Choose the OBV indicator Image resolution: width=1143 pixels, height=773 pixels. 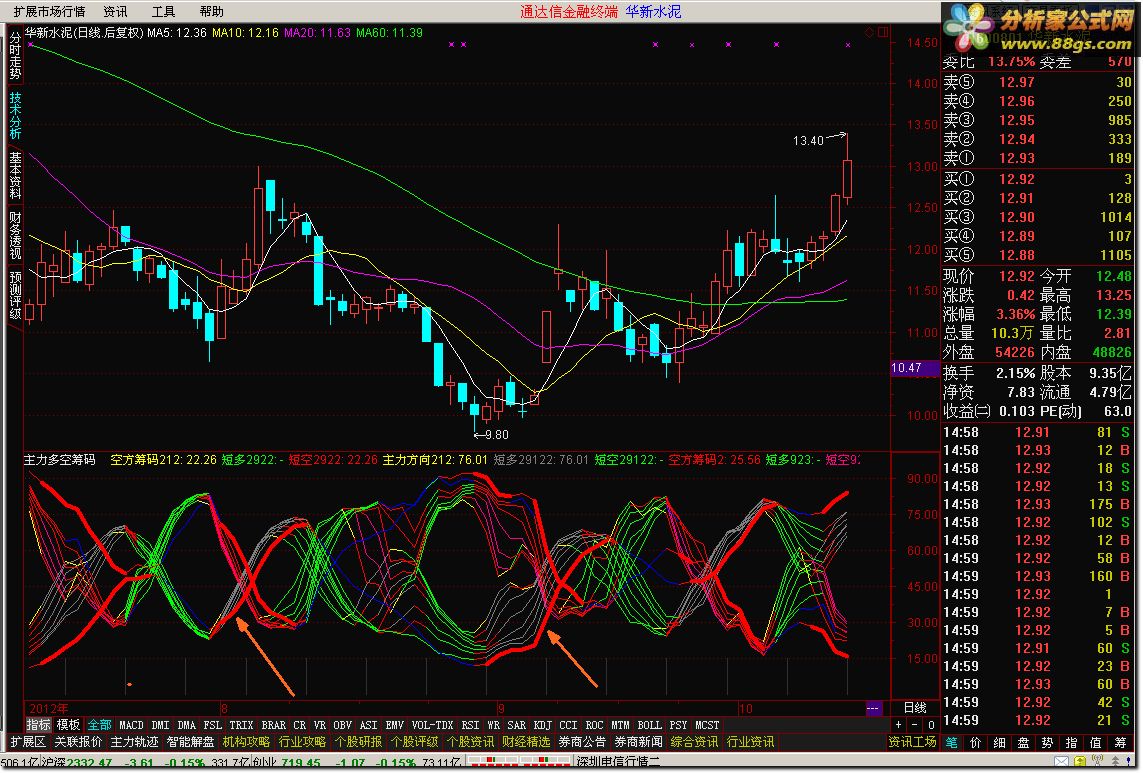pyautogui.click(x=343, y=725)
